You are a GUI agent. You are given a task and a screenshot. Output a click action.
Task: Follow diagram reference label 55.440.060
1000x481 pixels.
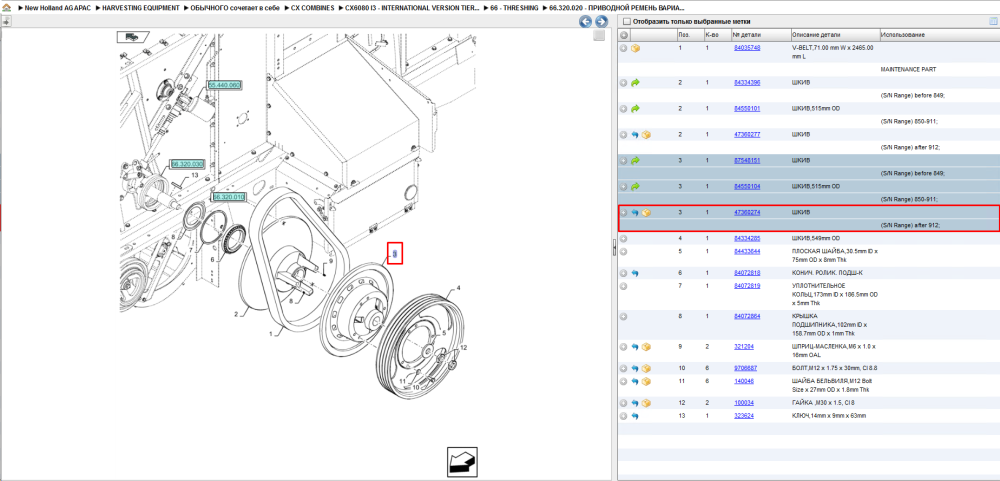(224, 85)
